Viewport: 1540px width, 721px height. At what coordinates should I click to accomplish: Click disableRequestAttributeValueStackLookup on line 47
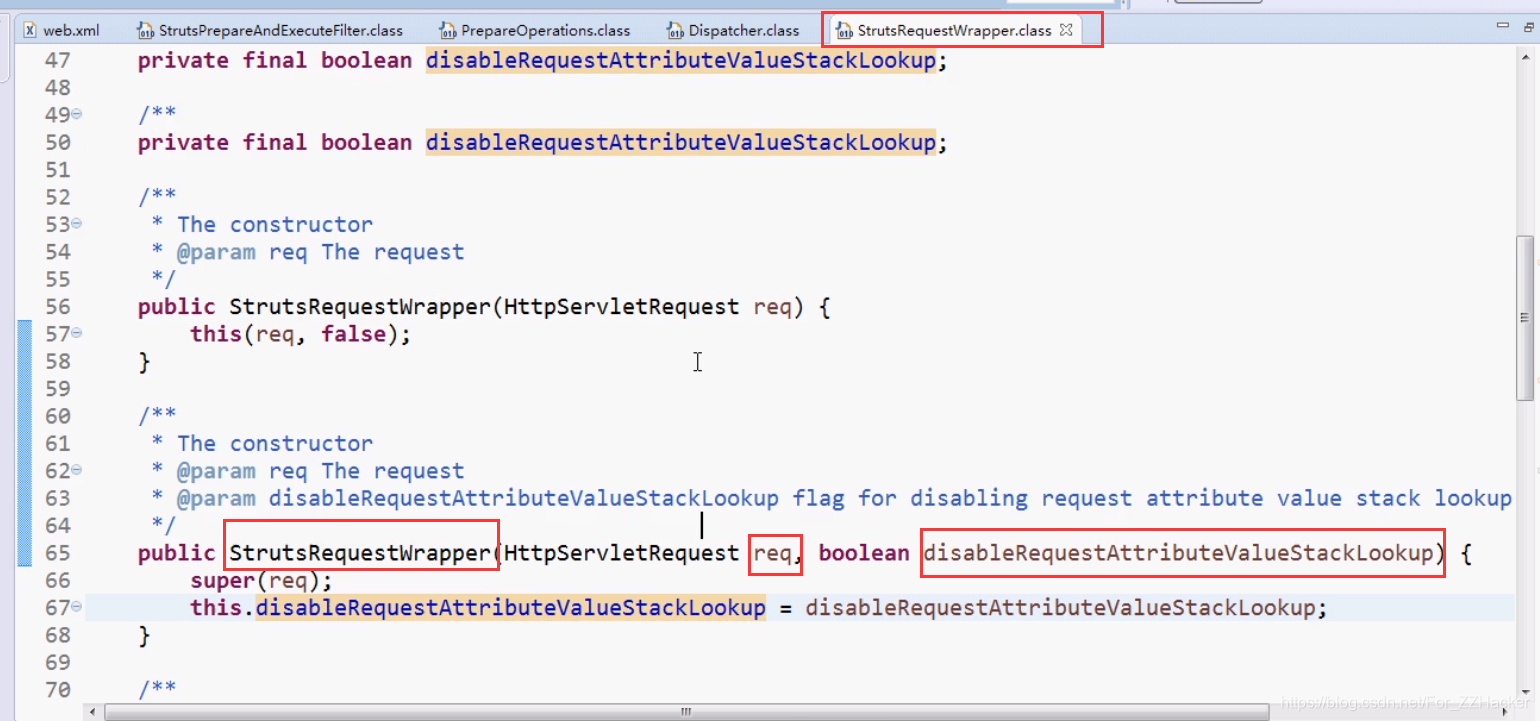click(x=681, y=61)
